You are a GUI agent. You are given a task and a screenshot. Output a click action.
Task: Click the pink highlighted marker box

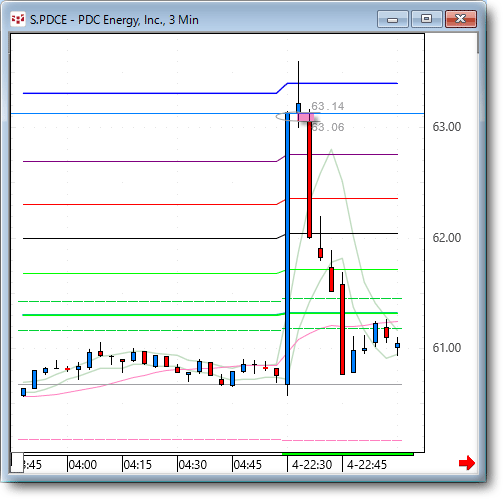[306, 117]
